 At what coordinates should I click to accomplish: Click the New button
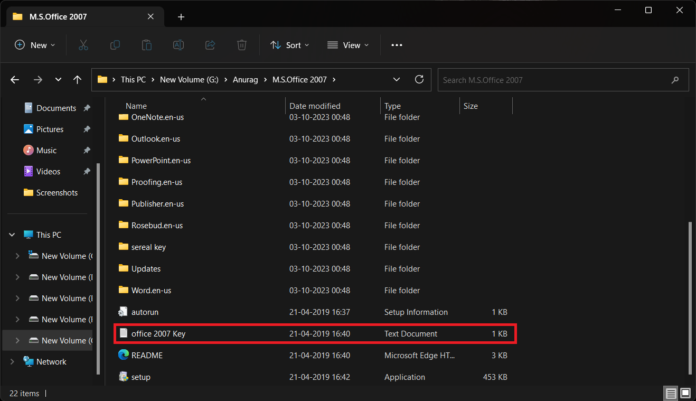(x=35, y=45)
